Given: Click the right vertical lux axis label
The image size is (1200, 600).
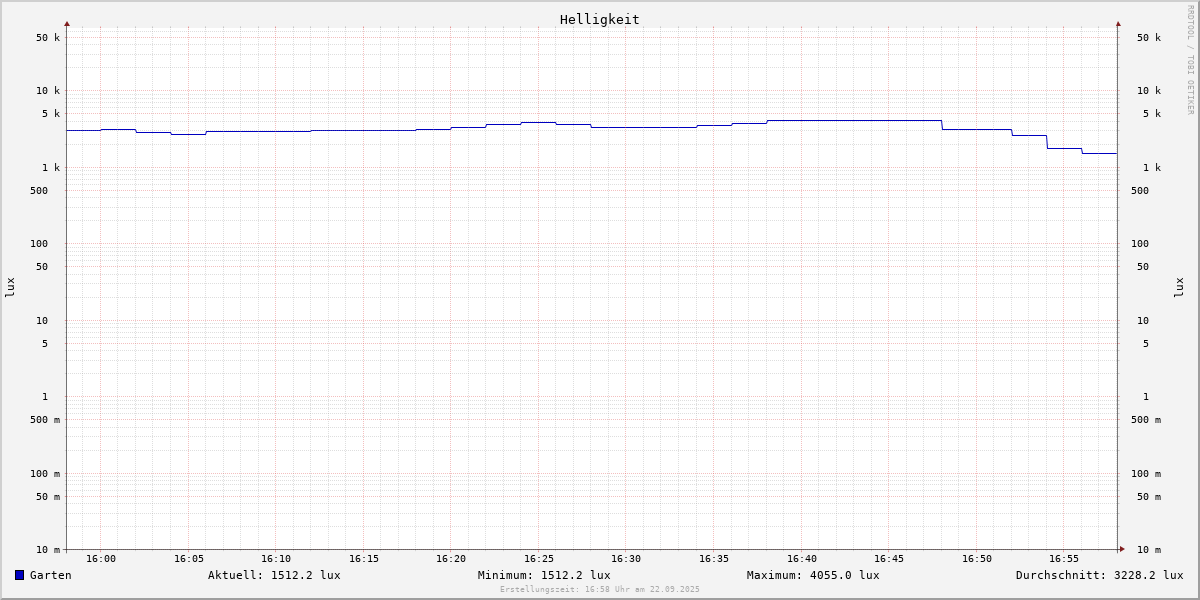Looking at the screenshot, I should (x=1179, y=287).
